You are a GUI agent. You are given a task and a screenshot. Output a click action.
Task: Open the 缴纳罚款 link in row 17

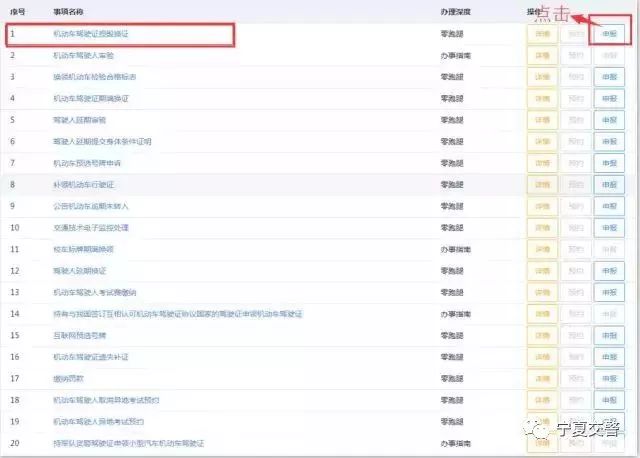(x=68, y=379)
